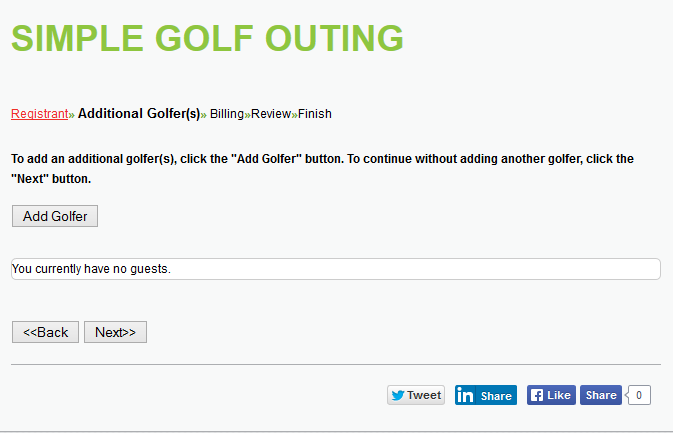
Task: Click the Tweet label on the Twitter button
Action: 424,395
